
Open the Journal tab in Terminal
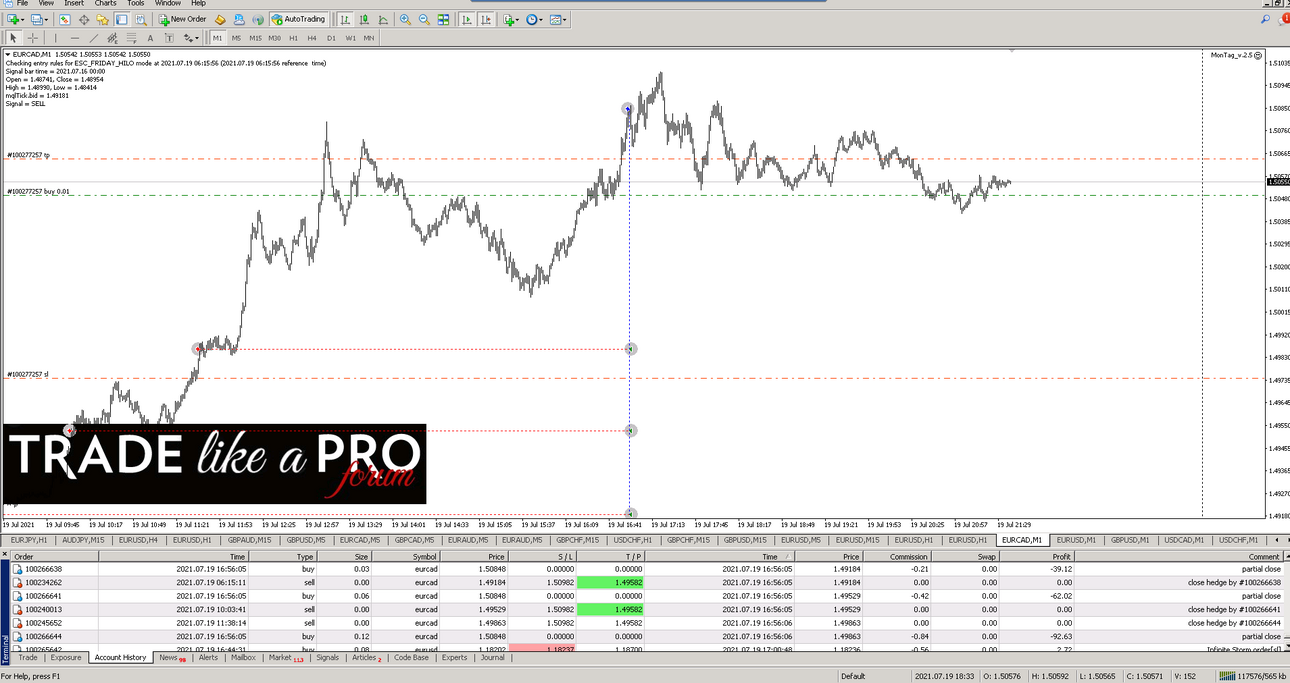point(492,658)
